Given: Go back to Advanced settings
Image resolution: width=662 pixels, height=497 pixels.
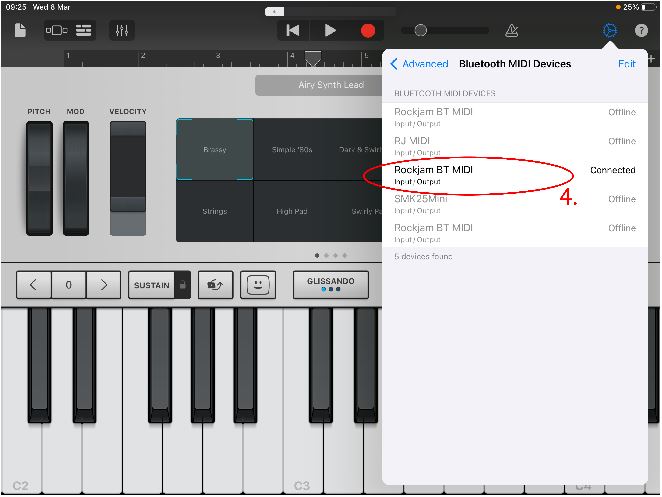Looking at the screenshot, I should (419, 64).
